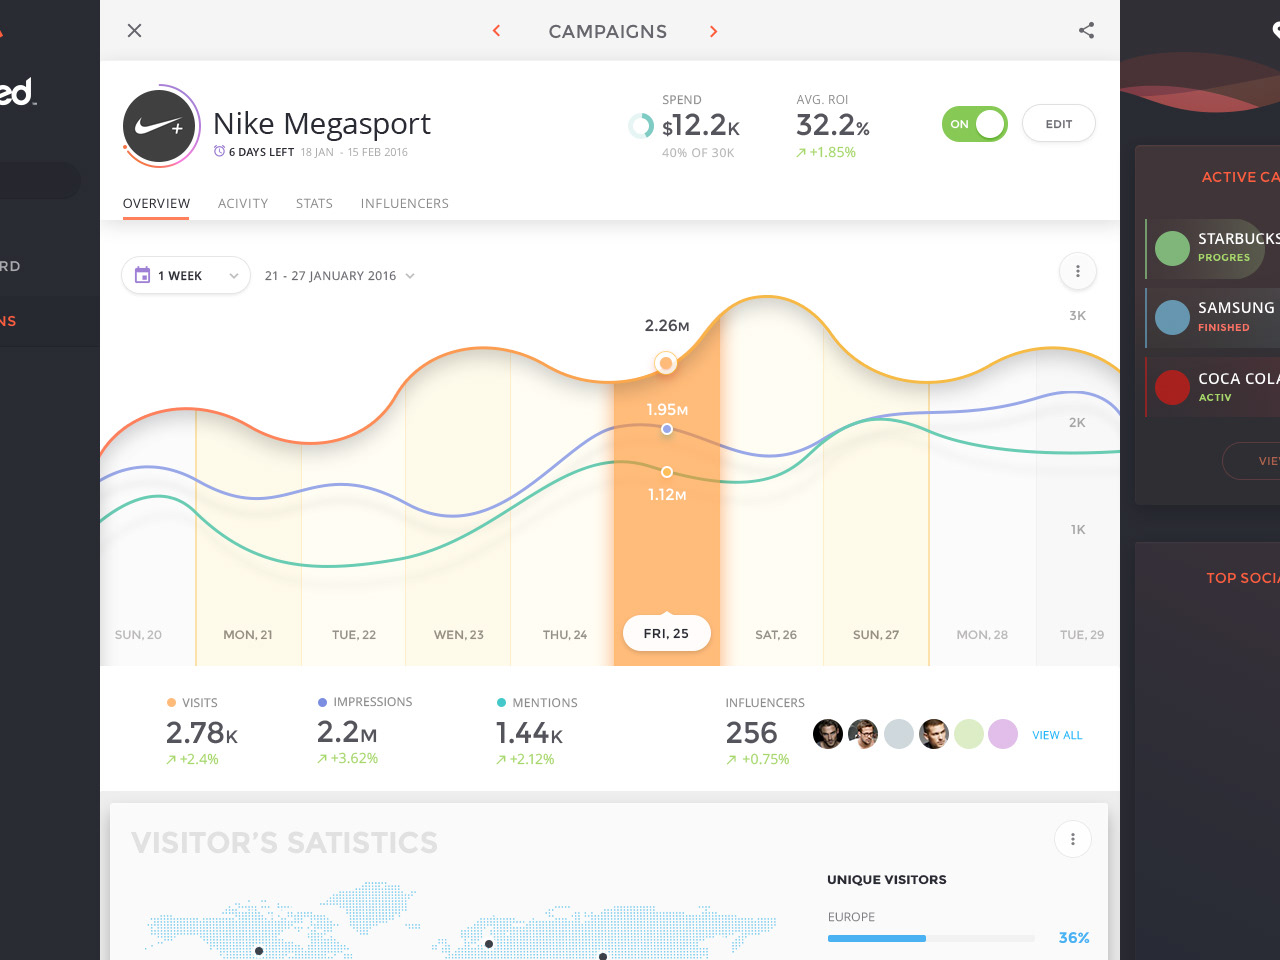Select the FRI, 25 day pill

(666, 633)
